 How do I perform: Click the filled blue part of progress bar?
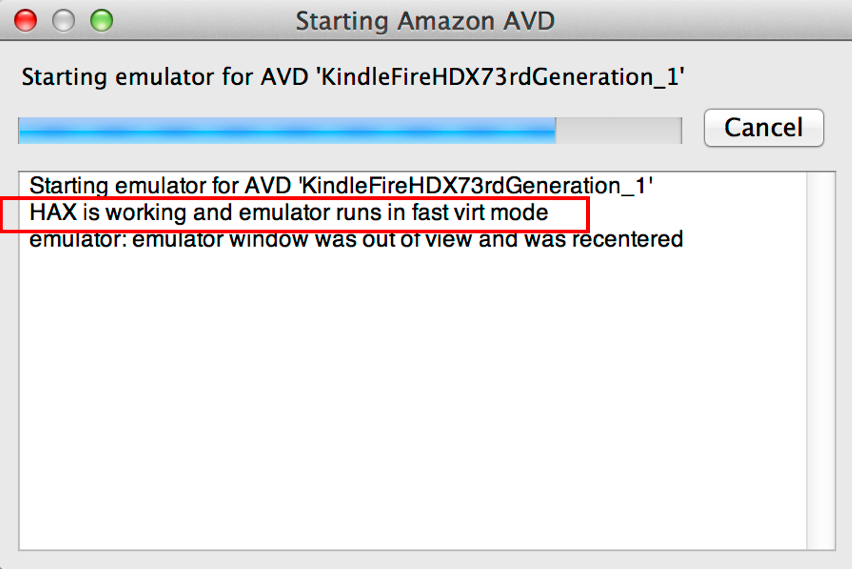pyautogui.click(x=286, y=130)
